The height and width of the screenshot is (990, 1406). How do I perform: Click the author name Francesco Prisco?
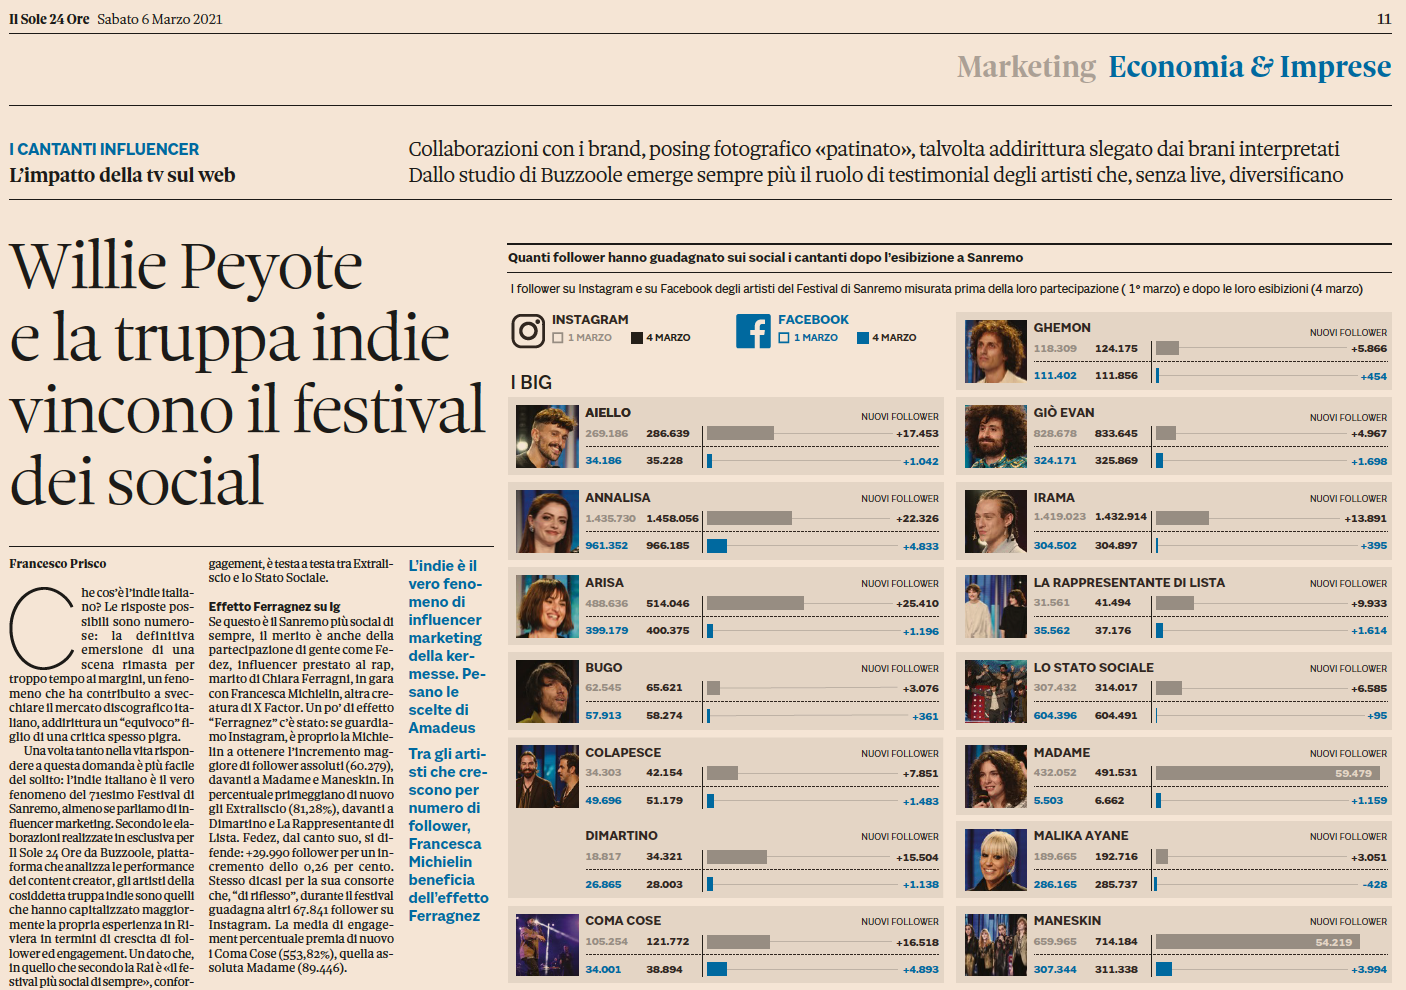[58, 564]
